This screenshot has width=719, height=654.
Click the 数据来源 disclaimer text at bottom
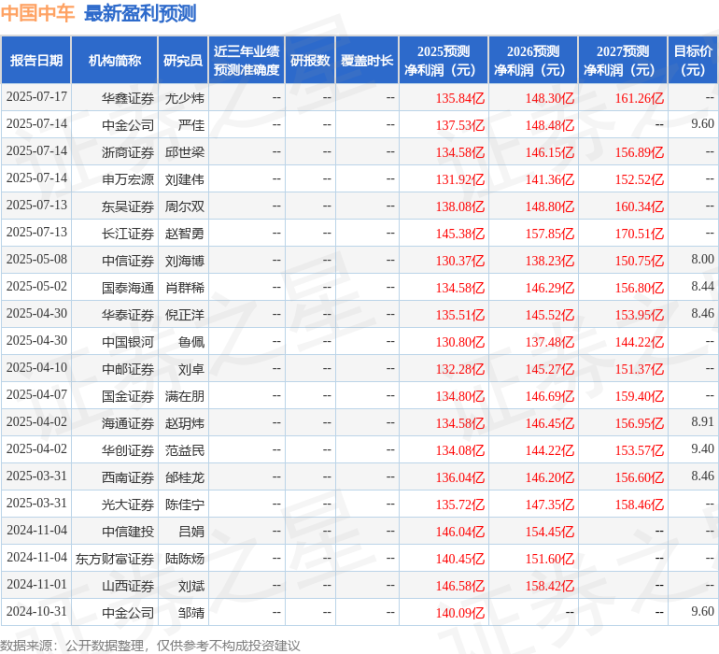[150, 645]
